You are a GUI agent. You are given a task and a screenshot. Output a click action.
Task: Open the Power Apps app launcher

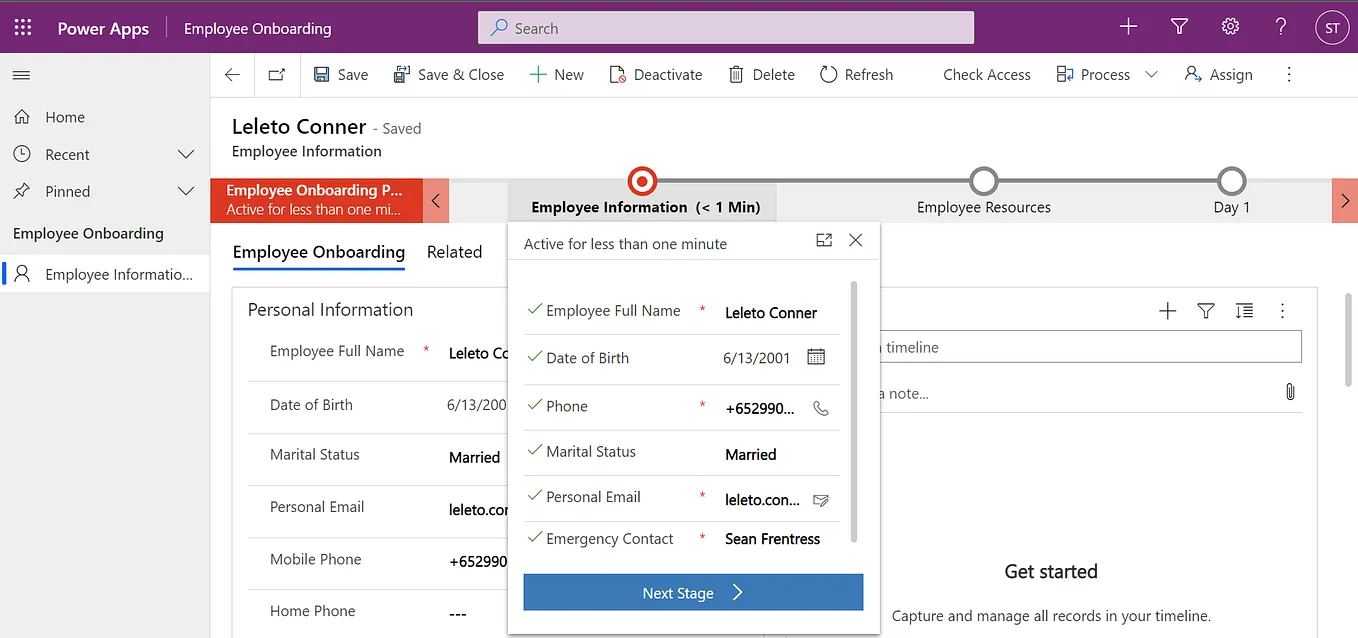(23, 26)
